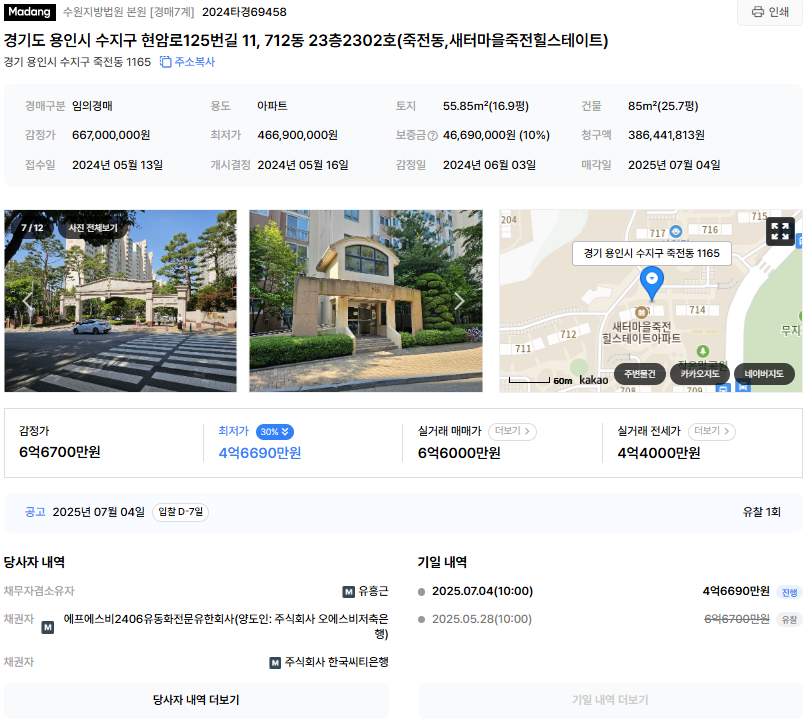The width and height of the screenshot is (806, 725).
Task: Click the 보증금 help question icon
Action: point(433,136)
